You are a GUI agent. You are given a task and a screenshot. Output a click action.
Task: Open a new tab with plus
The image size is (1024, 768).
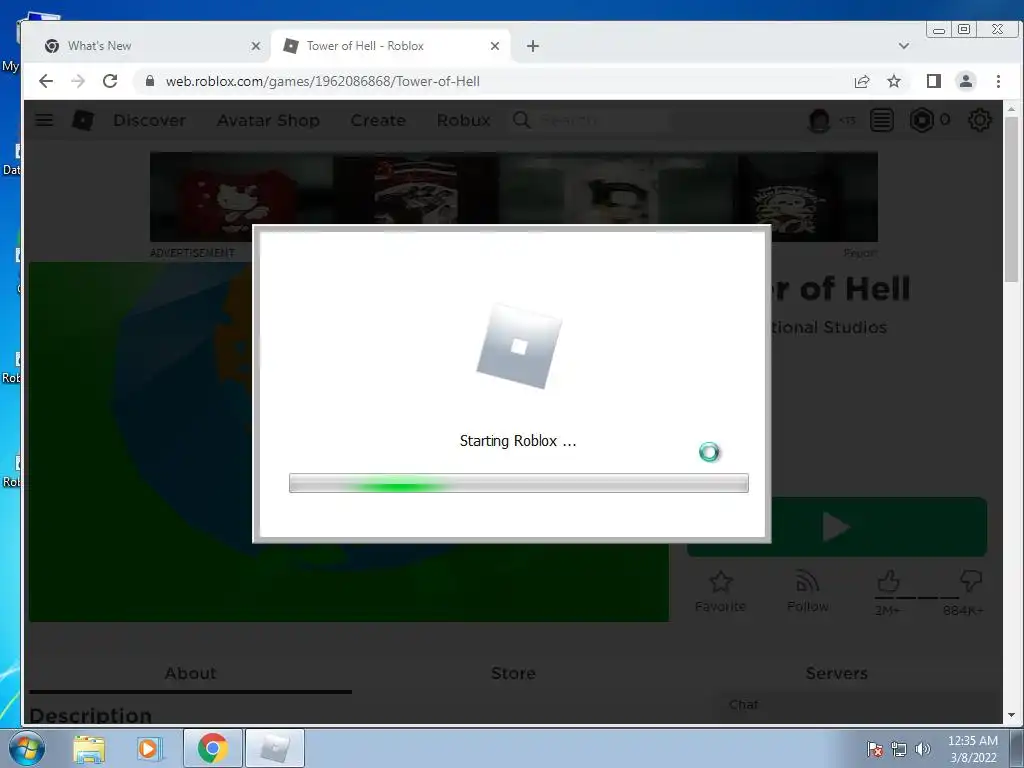click(533, 46)
